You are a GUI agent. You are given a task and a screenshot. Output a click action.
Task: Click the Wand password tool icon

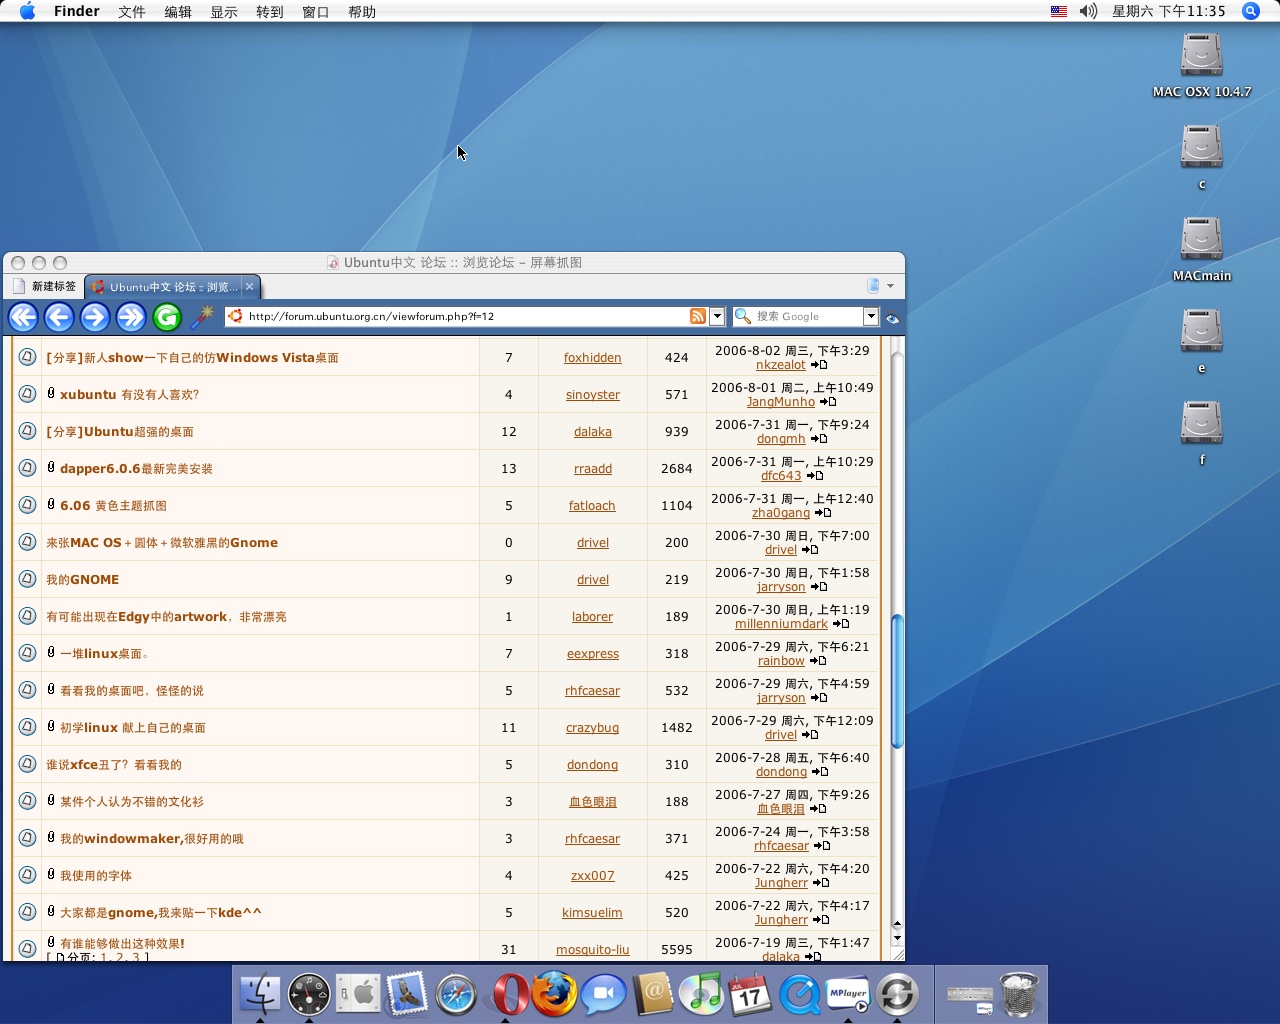[202, 317]
